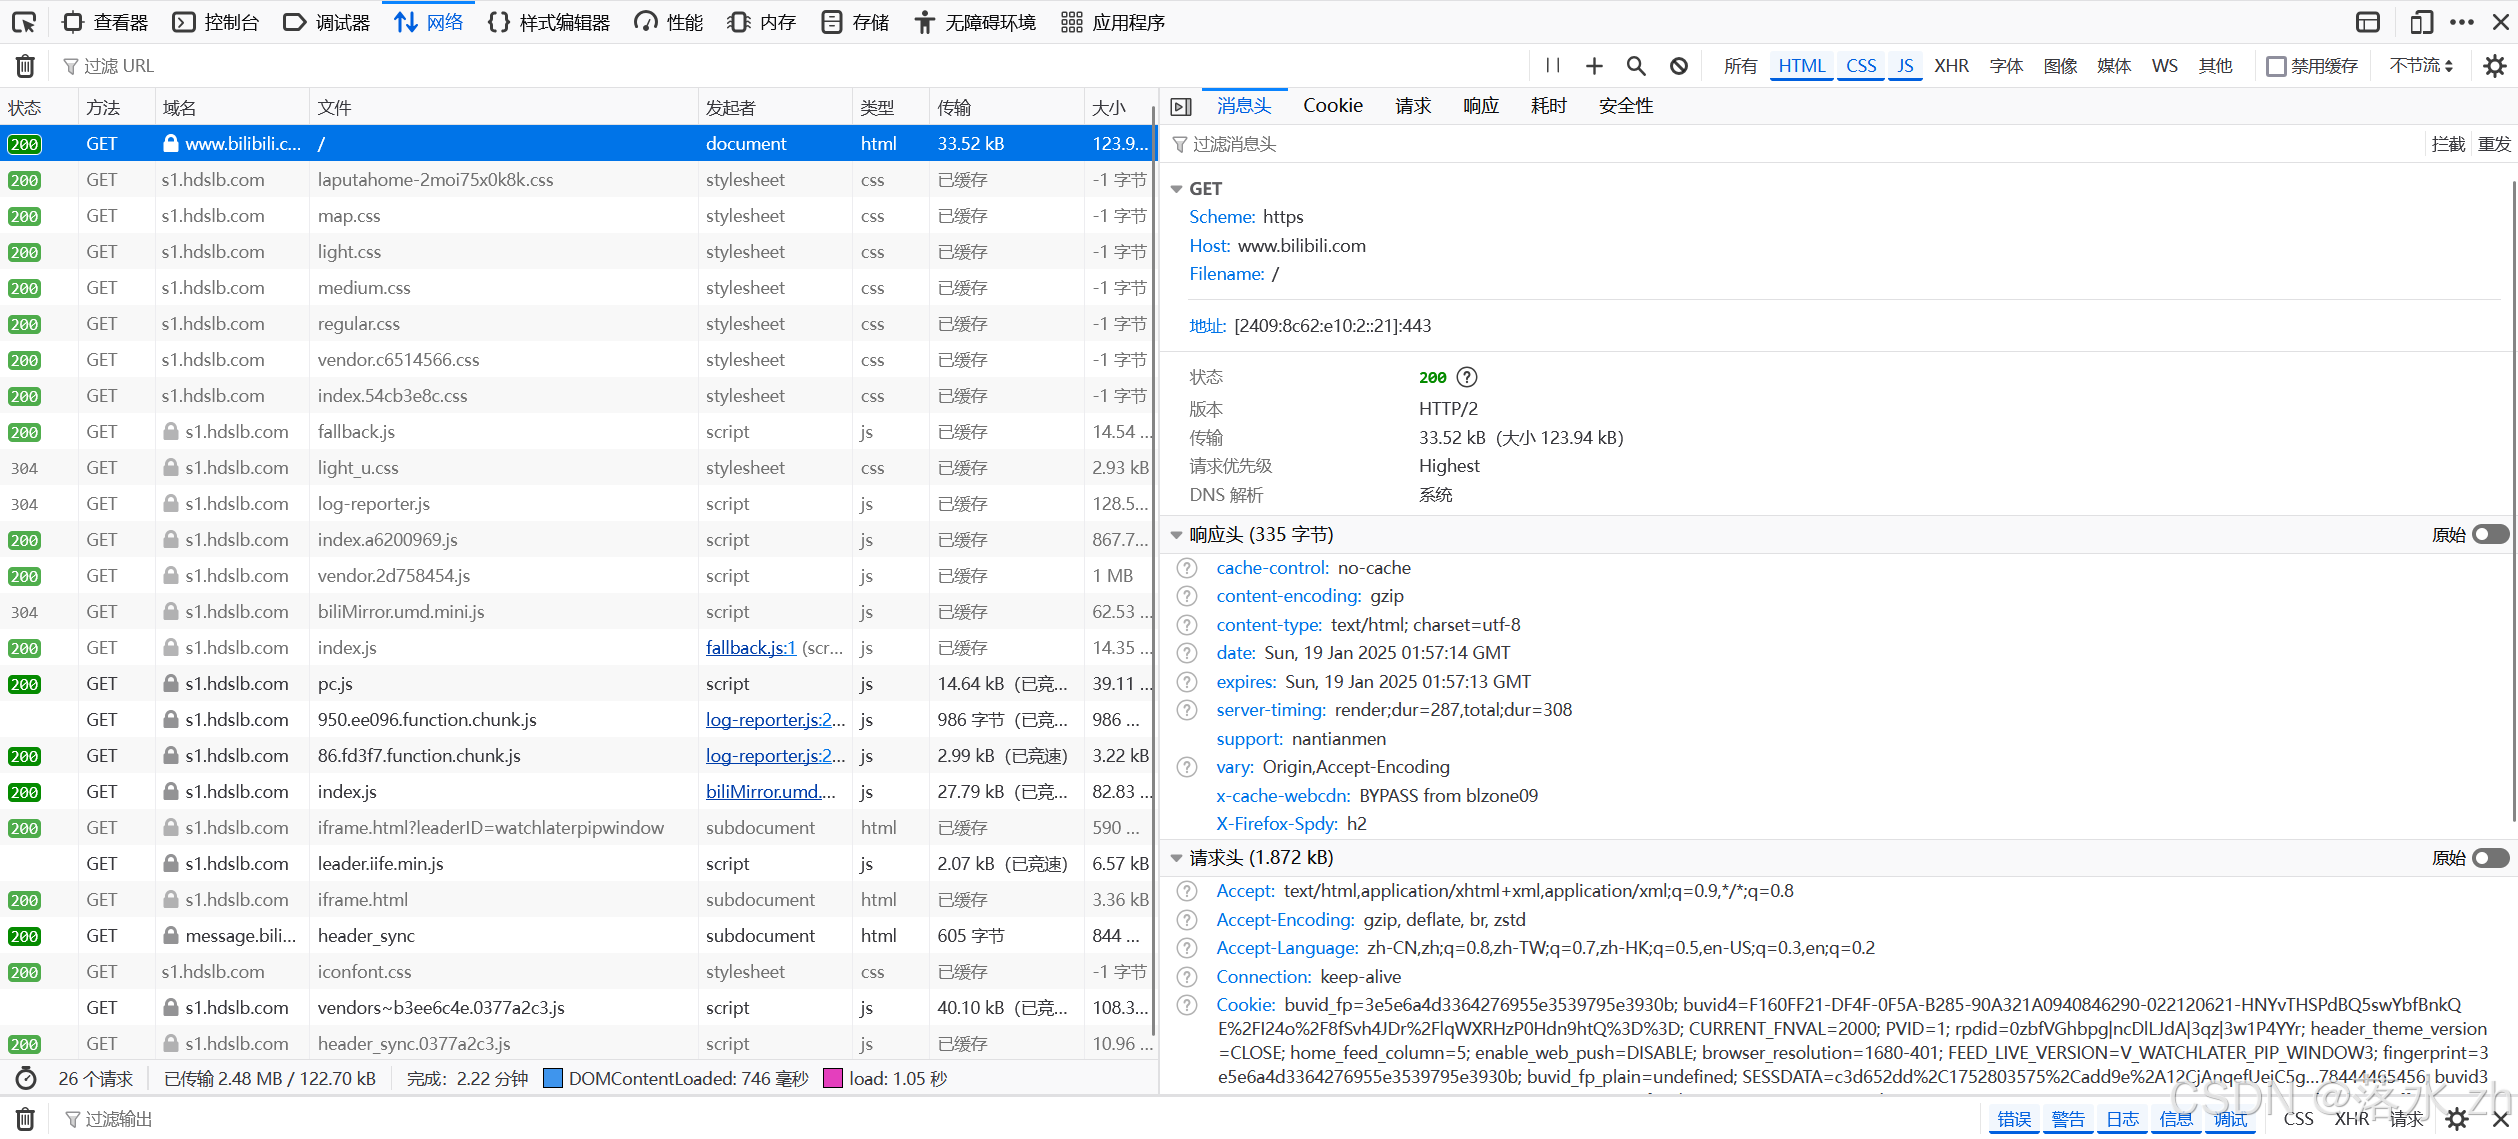Sort by the 状态 column header
This screenshot has width=2518, height=1139.
tap(39, 107)
